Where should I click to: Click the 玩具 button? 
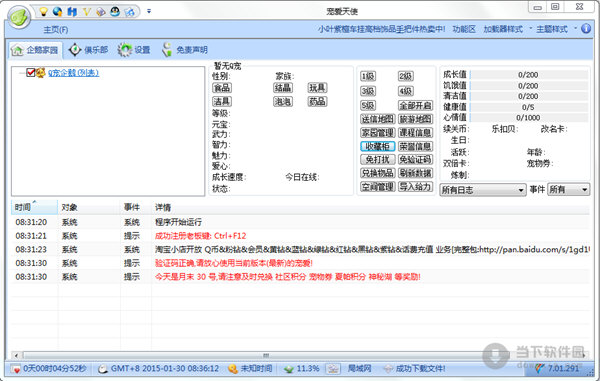coord(317,88)
